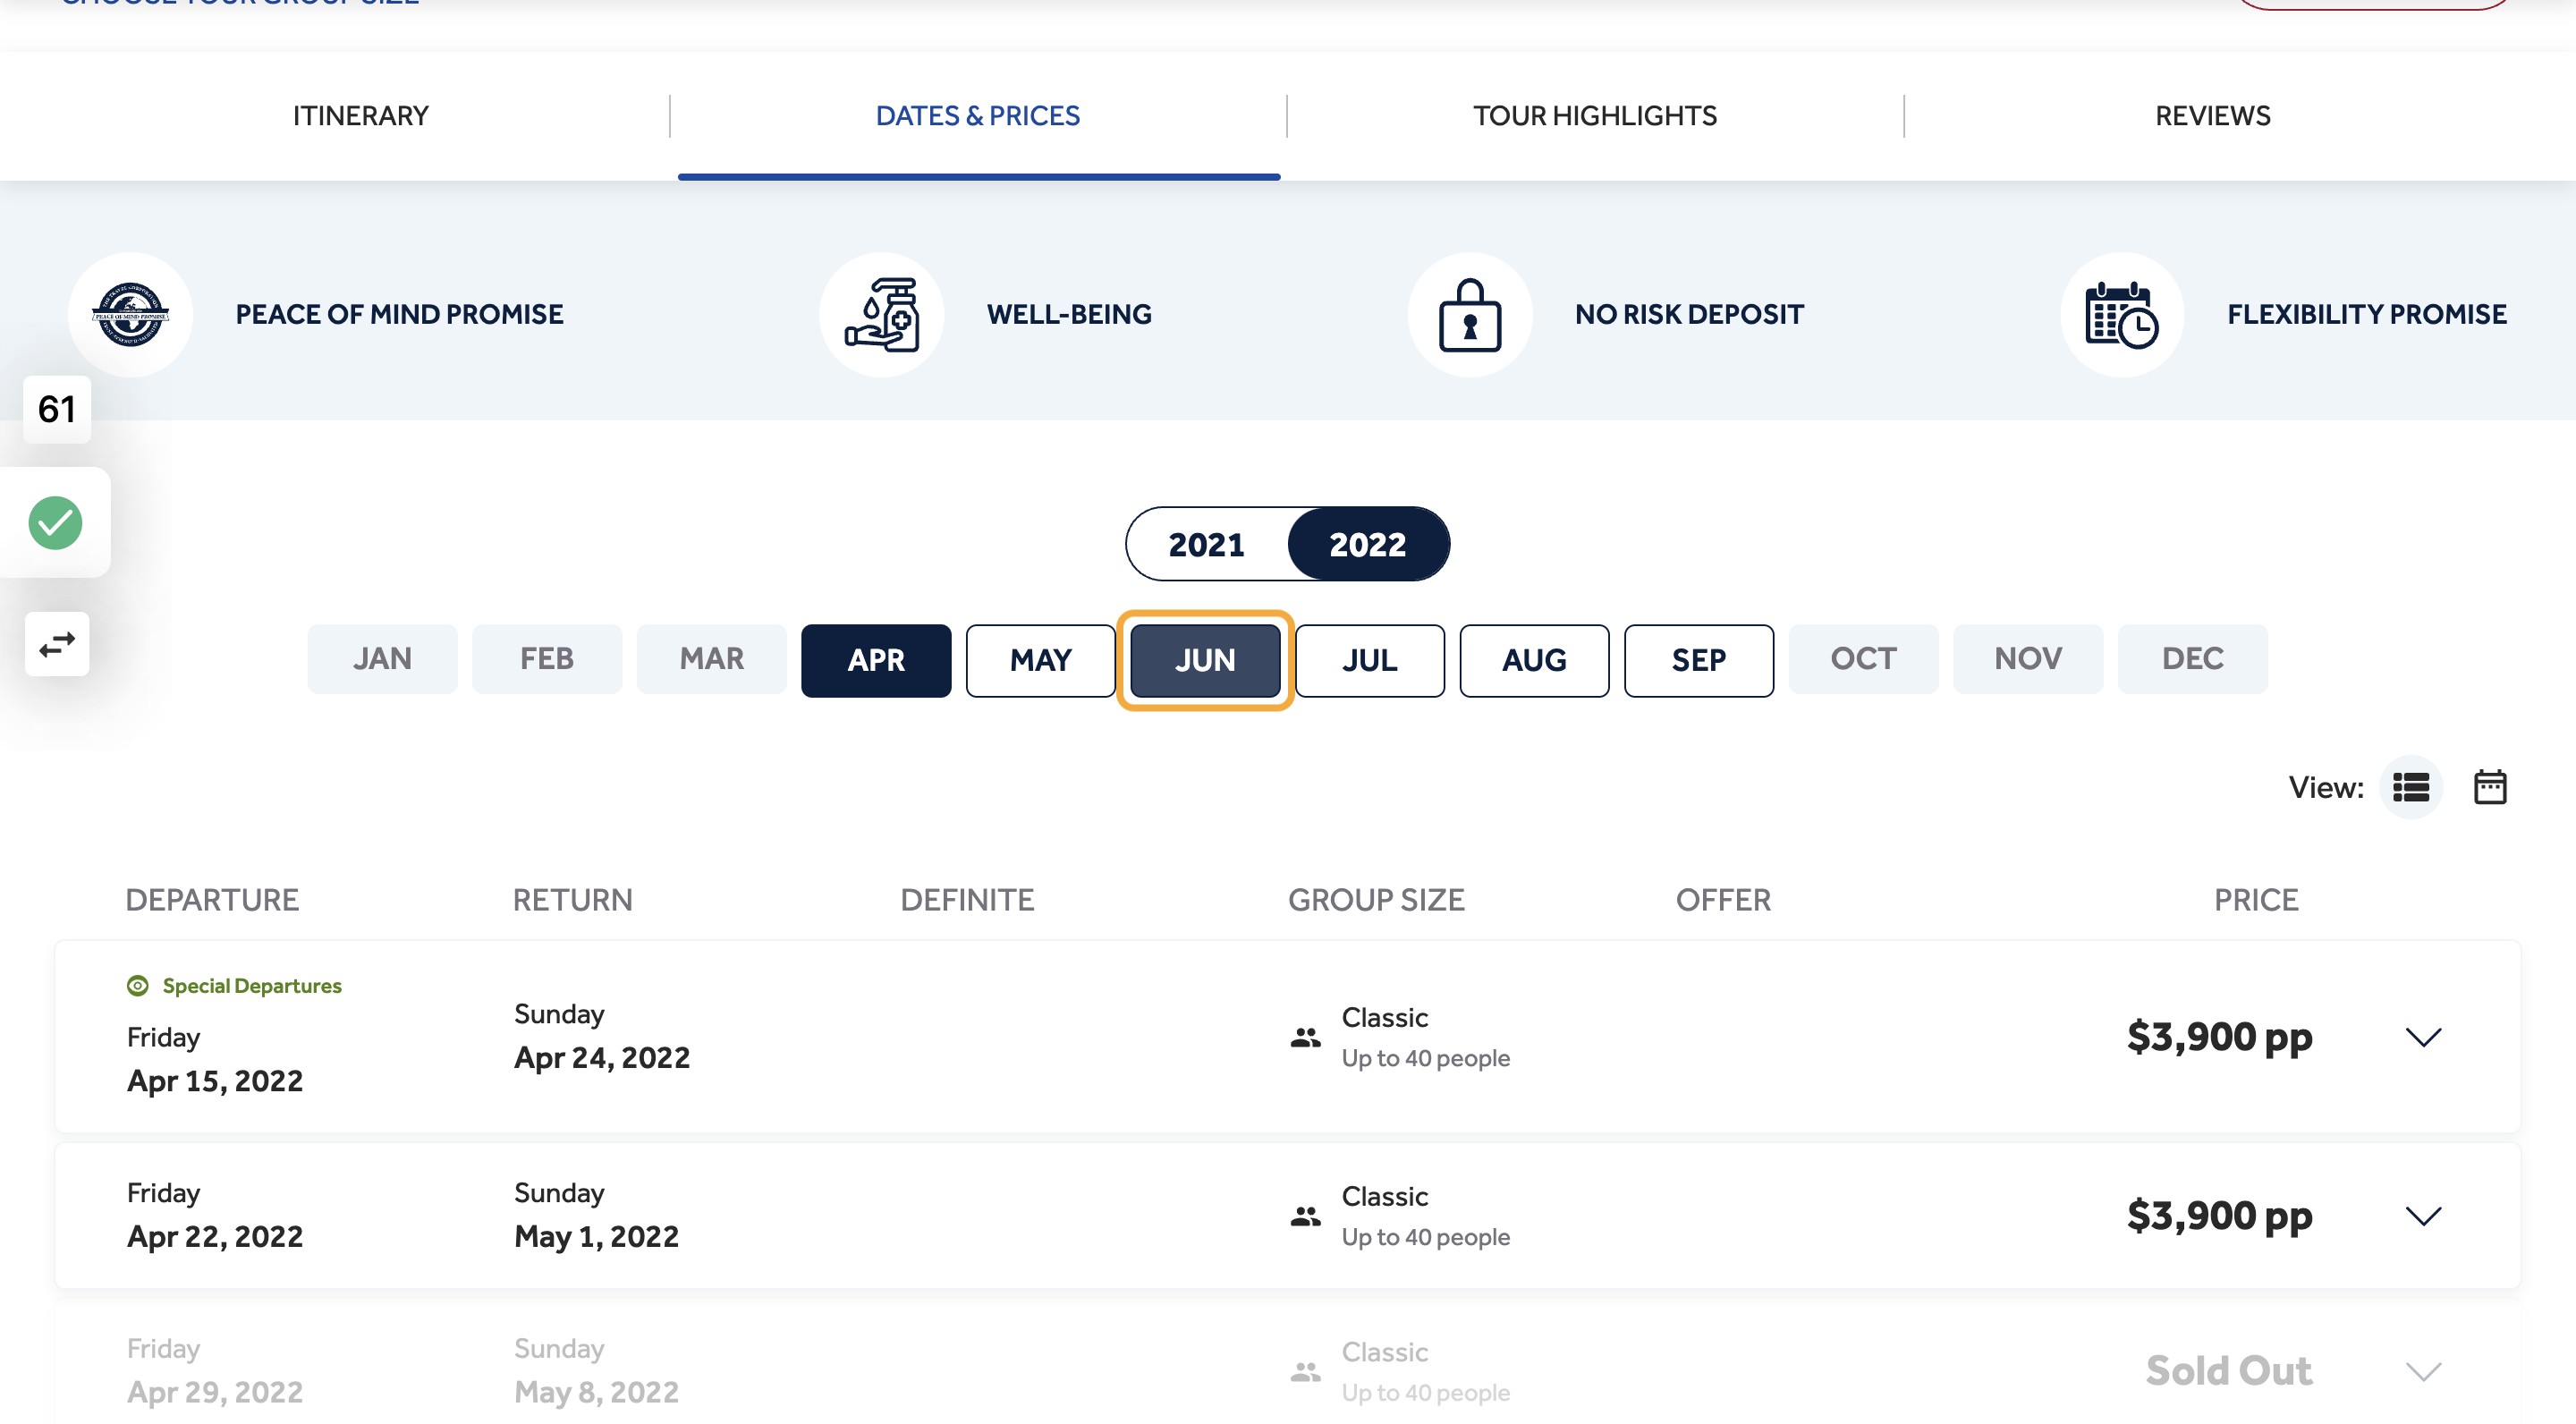The height and width of the screenshot is (1424, 2576).
Task: Select the SEP month filter
Action: (x=1698, y=660)
